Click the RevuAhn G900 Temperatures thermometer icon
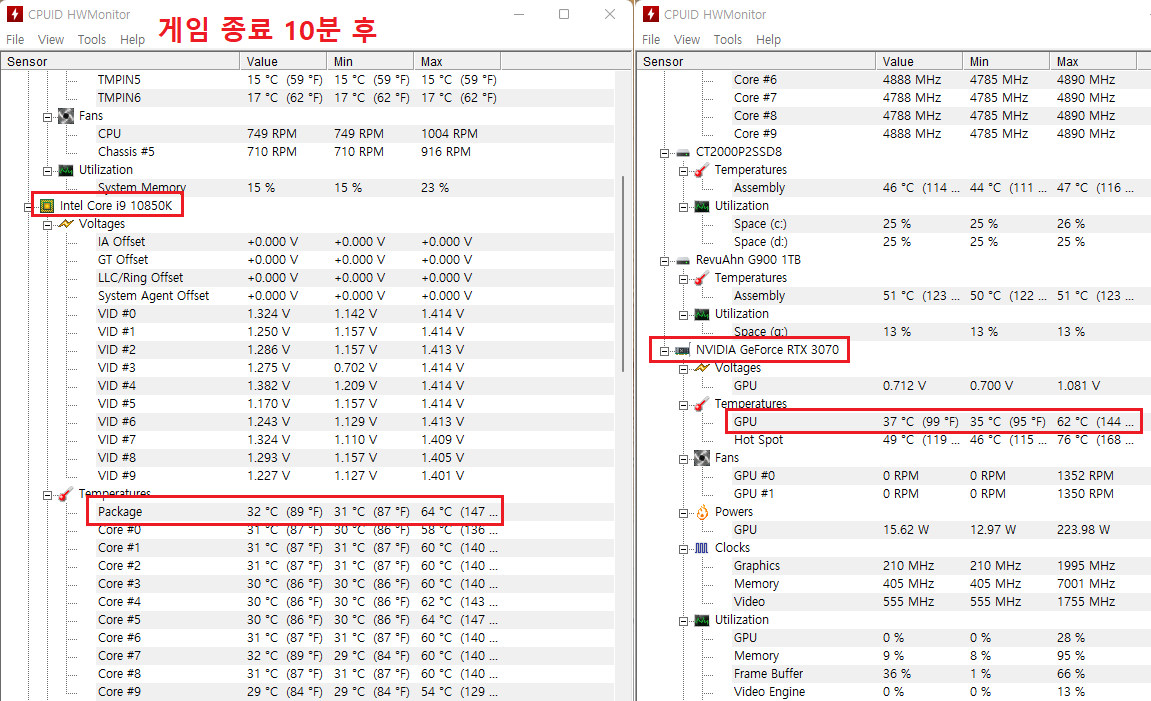Viewport: 1151px width, 701px height. pos(702,278)
